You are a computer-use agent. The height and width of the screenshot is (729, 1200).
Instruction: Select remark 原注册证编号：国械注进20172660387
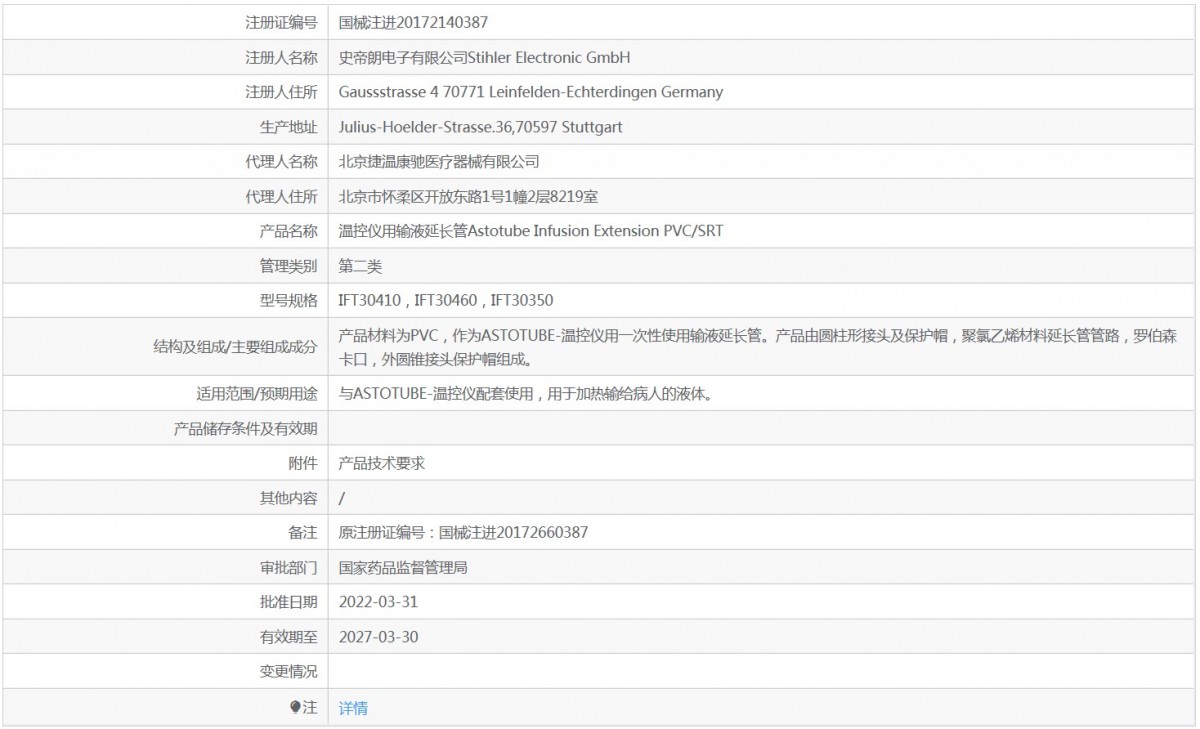tap(463, 533)
